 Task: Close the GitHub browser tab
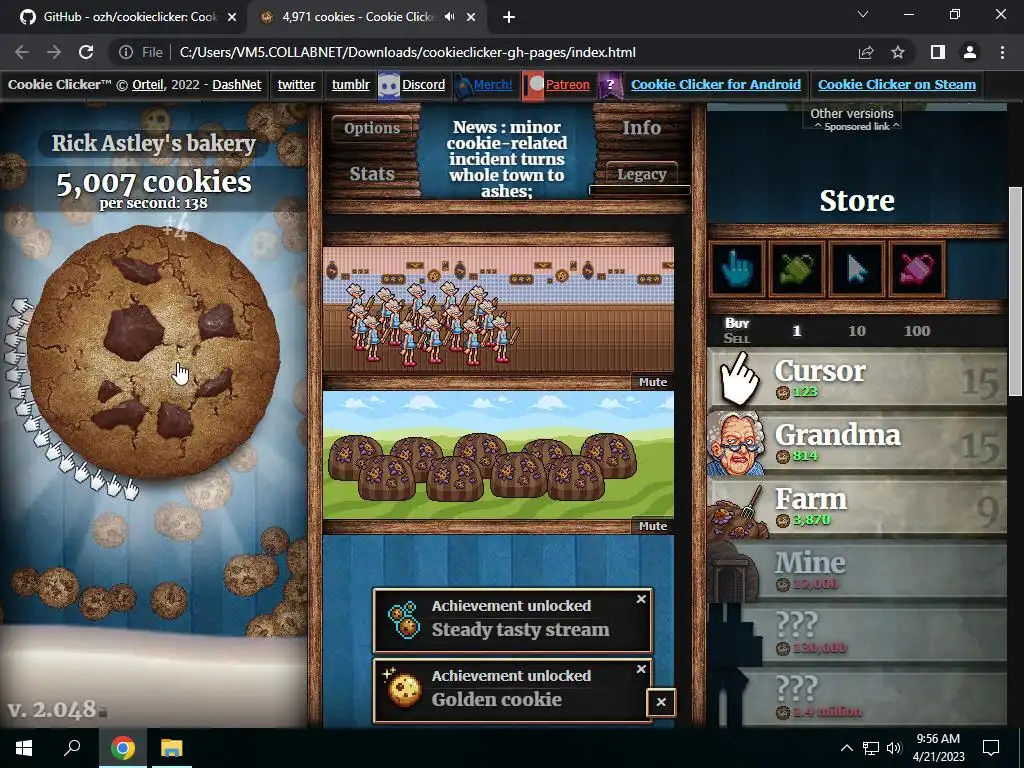tap(232, 17)
